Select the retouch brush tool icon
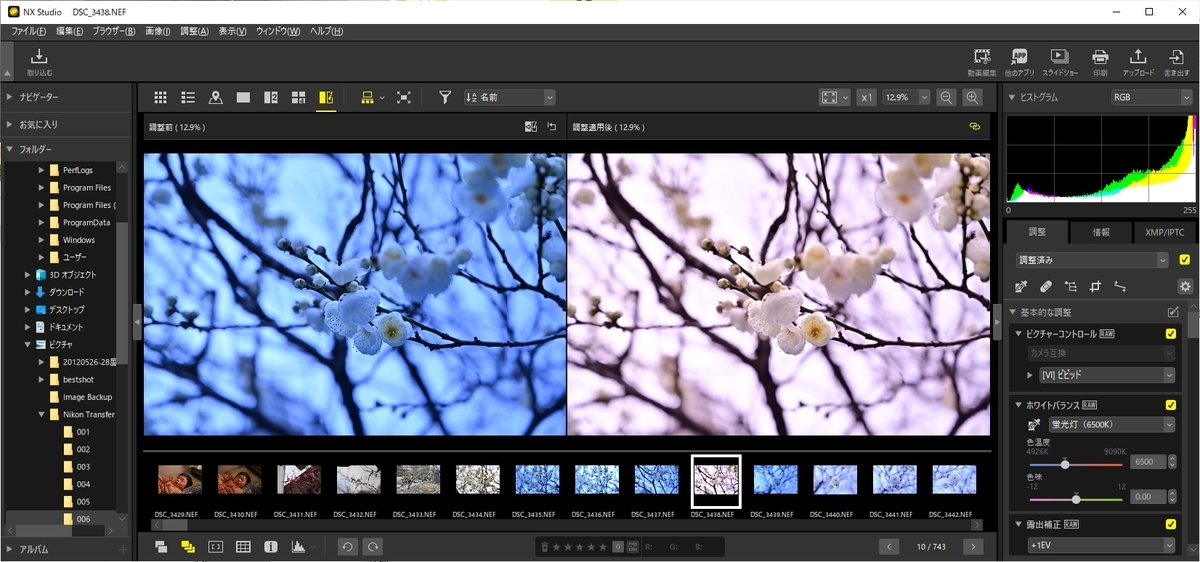Viewport: 1200px width, 562px height. pos(1045,287)
